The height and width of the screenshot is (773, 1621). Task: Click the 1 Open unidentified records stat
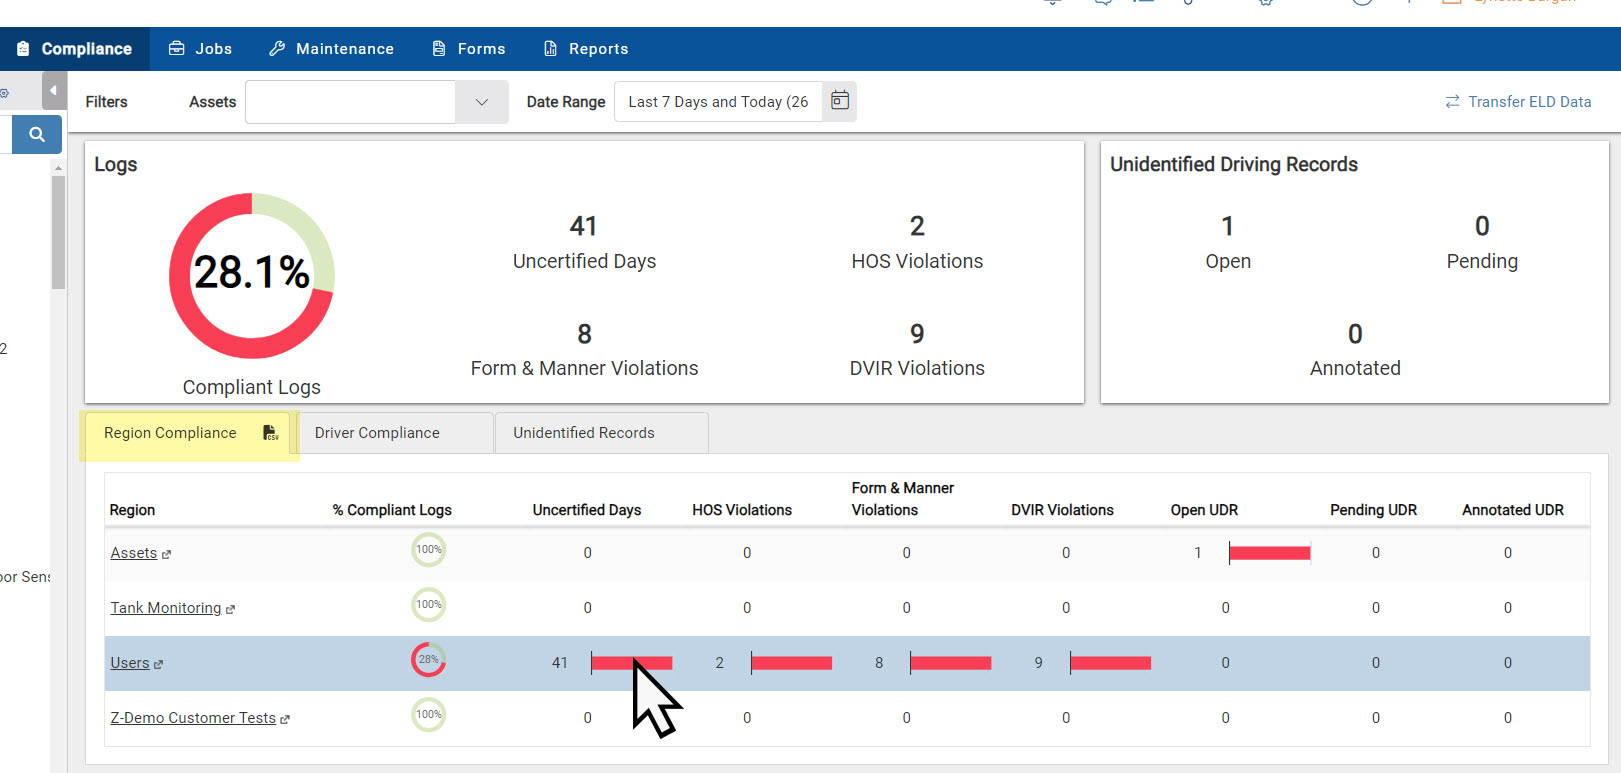coord(1228,243)
